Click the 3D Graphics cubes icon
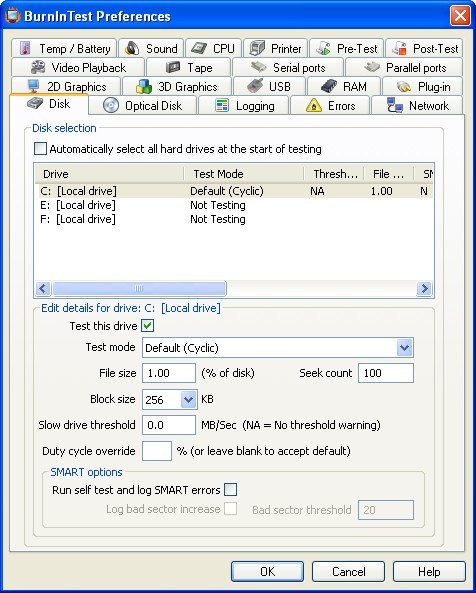 click(144, 86)
